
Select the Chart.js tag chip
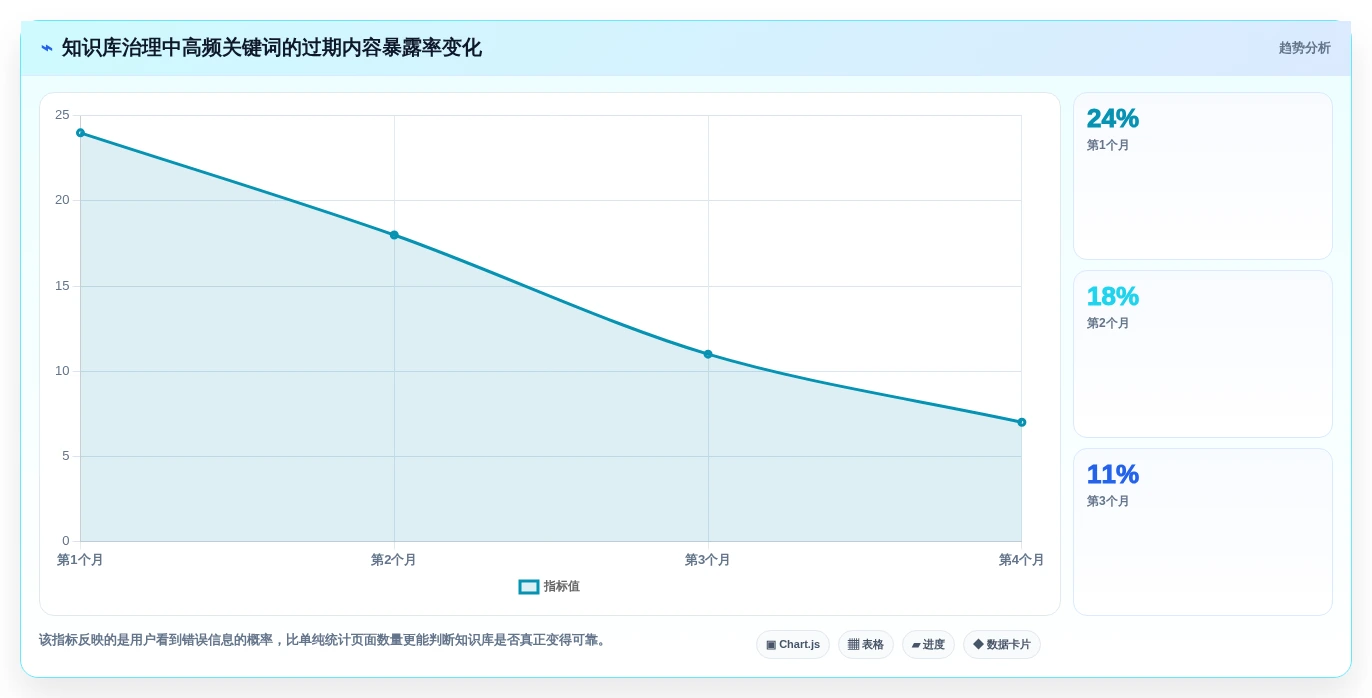pyautogui.click(x=793, y=645)
